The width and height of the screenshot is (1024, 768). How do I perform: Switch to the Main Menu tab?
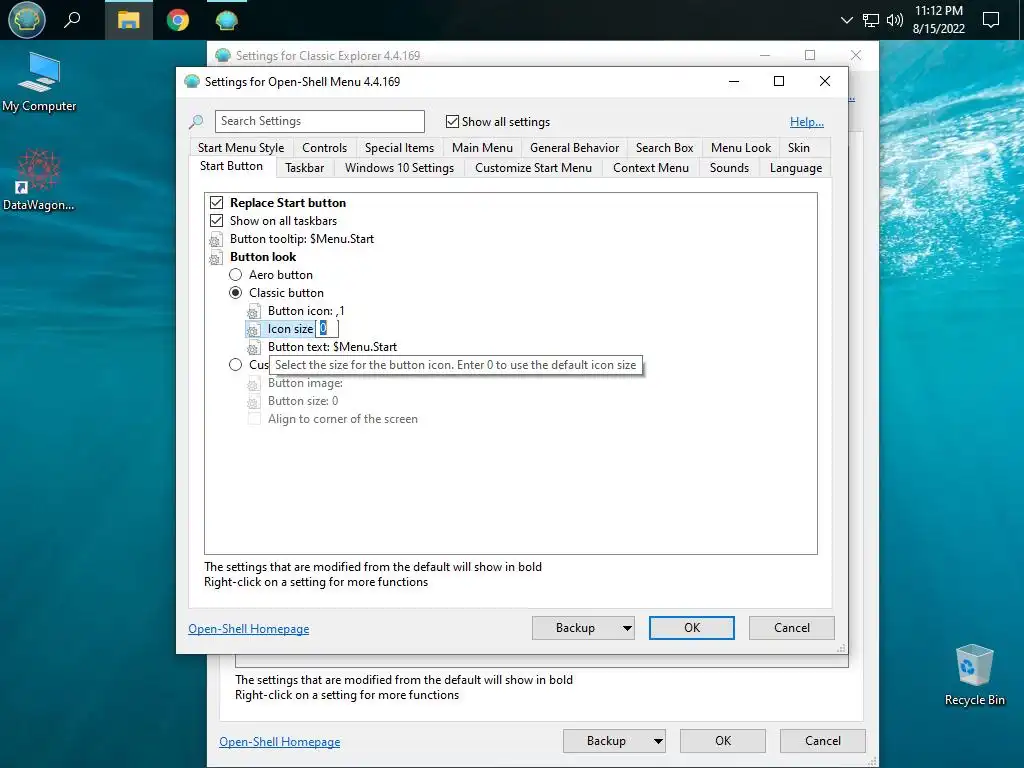483,148
